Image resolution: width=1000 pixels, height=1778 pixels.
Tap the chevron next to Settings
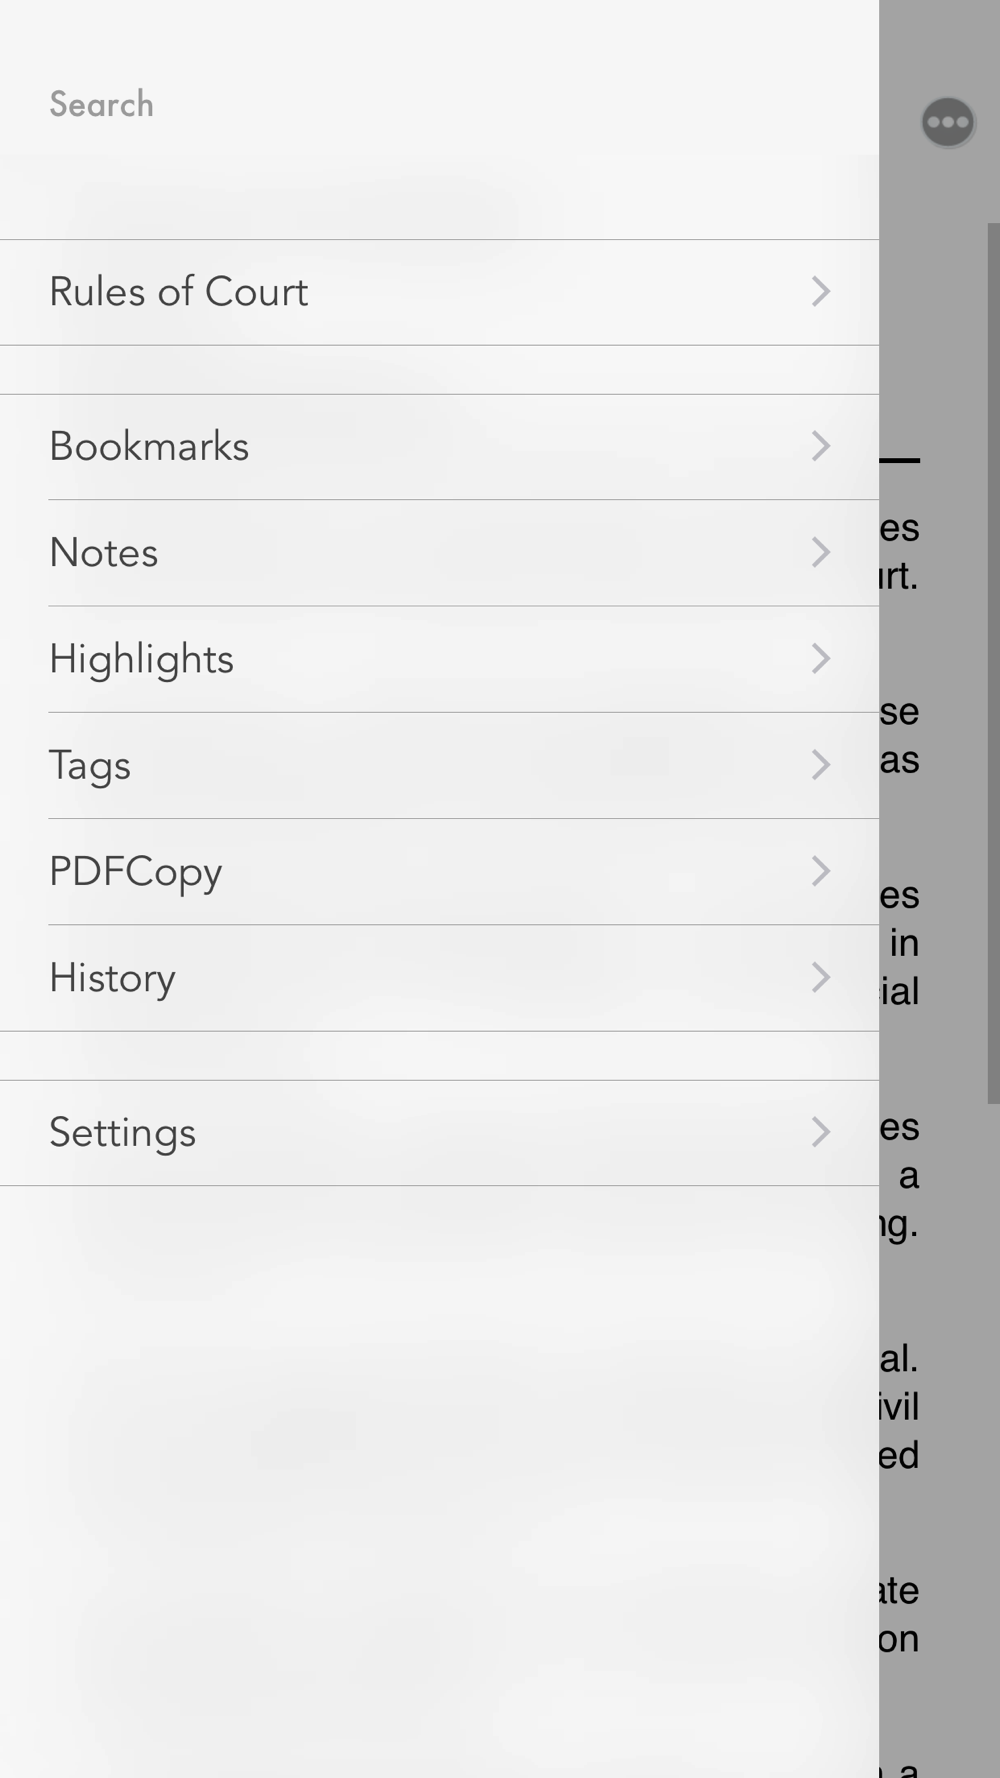(x=820, y=1132)
